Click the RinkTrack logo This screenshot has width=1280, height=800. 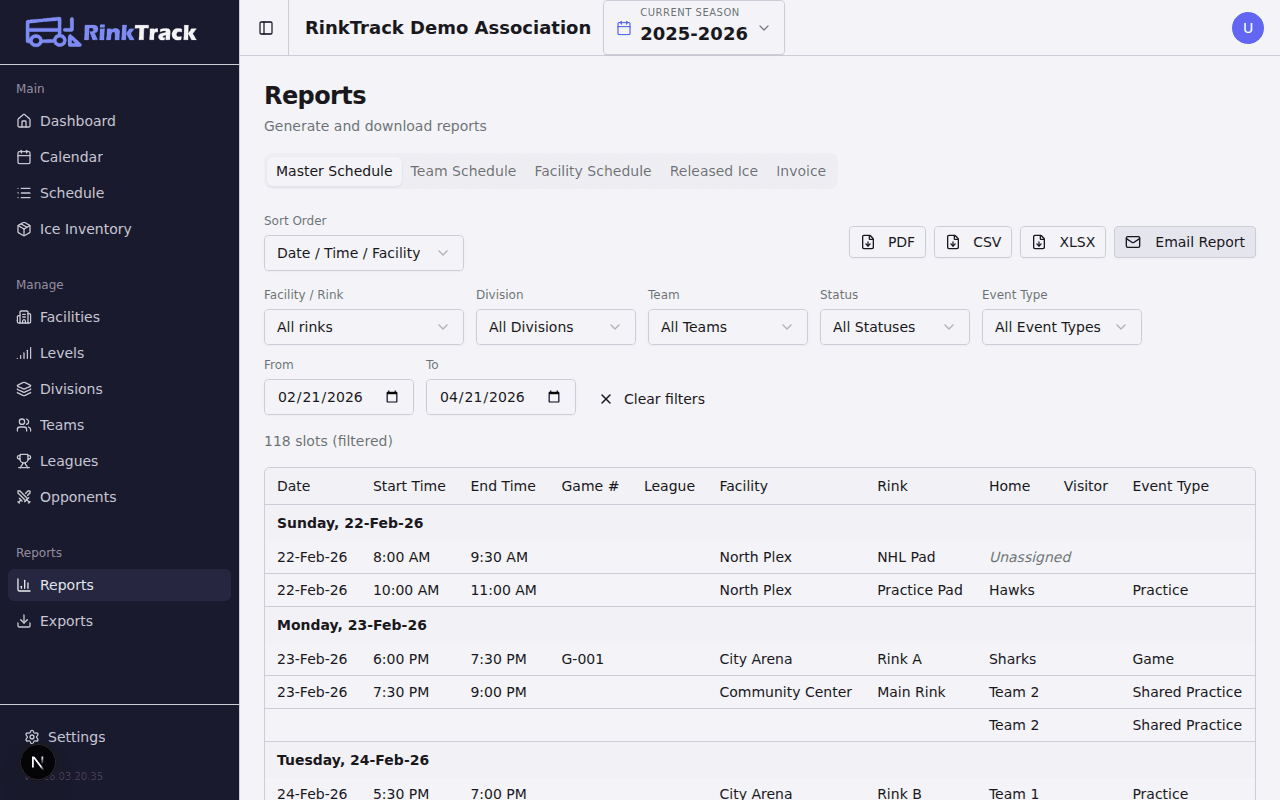[x=110, y=31]
